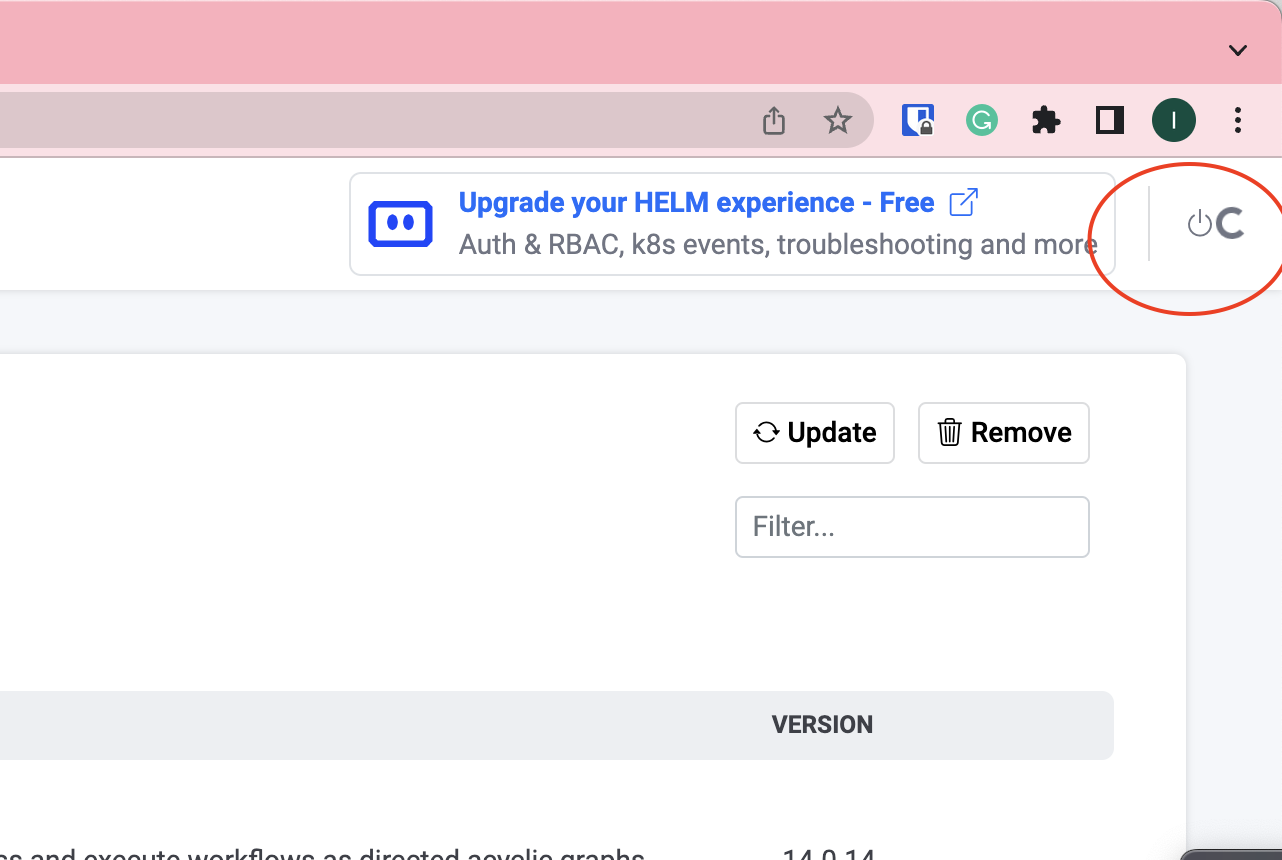The width and height of the screenshot is (1282, 860).
Task: Click the share icon in the toolbar
Action: [x=773, y=119]
